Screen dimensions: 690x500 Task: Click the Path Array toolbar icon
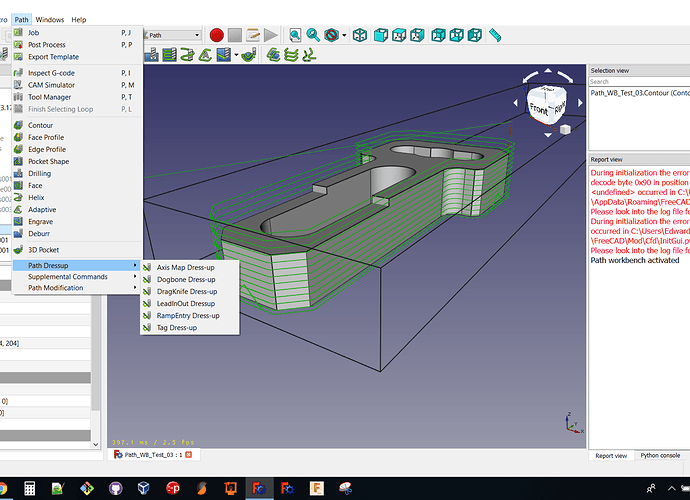click(291, 55)
